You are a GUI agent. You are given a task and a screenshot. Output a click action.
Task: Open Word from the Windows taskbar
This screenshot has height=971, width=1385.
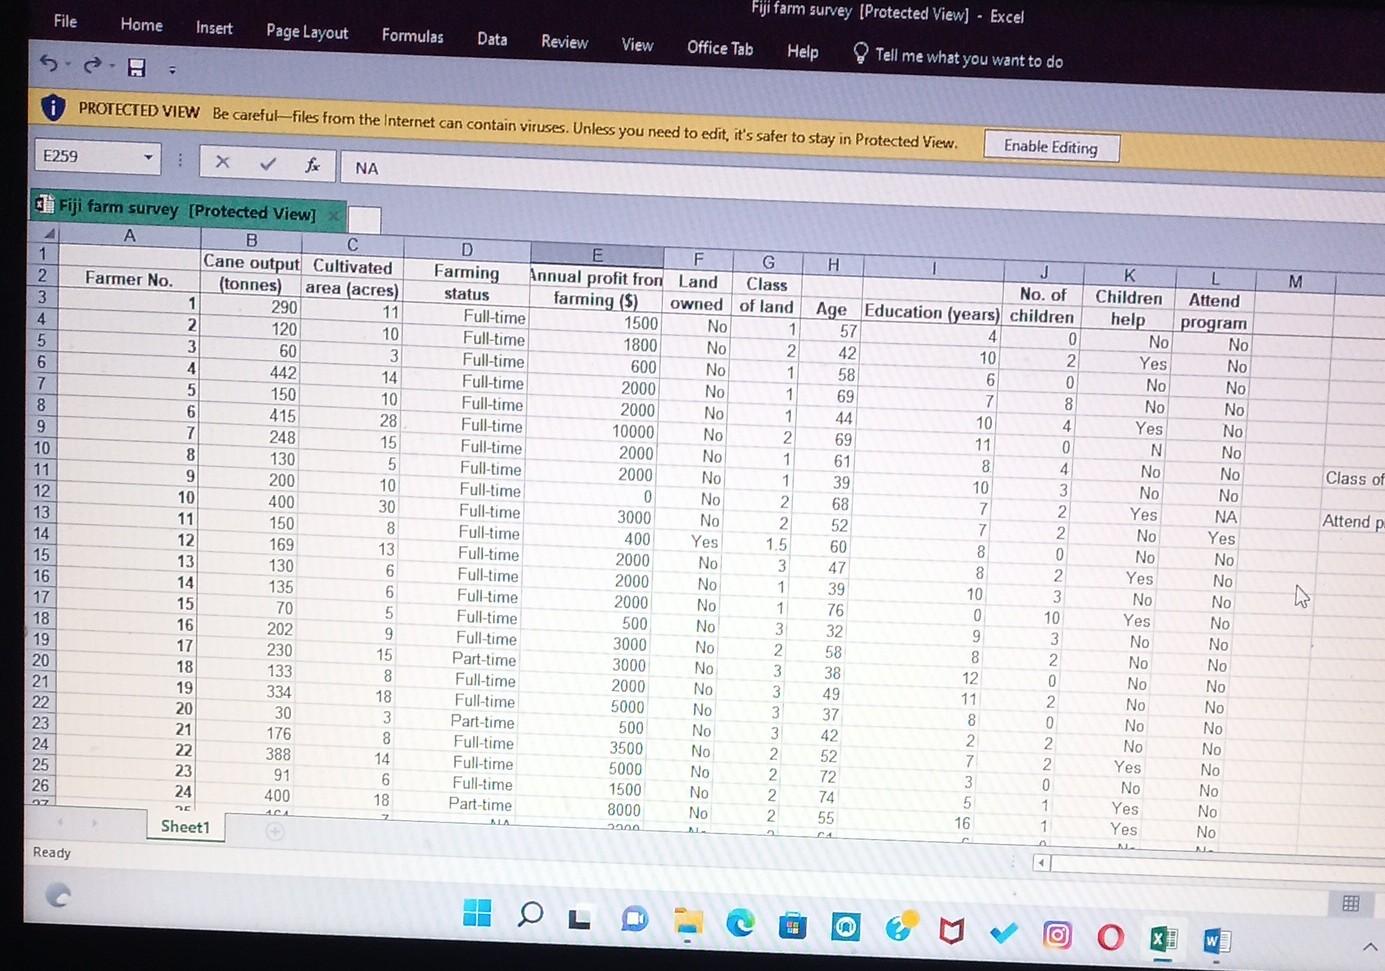point(1215,941)
